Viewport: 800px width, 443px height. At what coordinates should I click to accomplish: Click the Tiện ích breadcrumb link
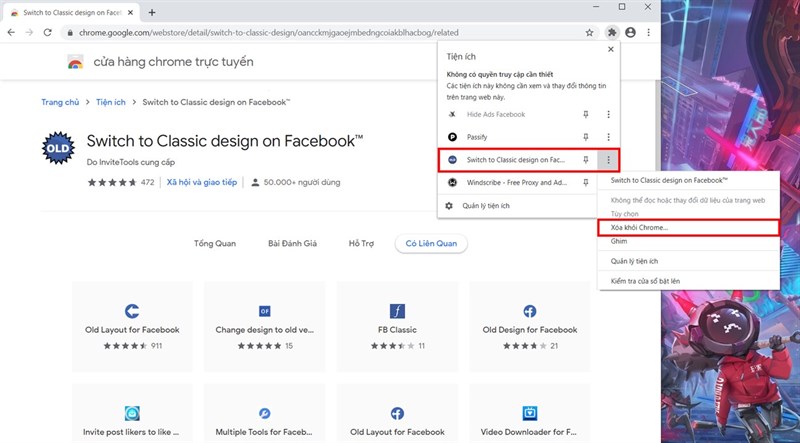(x=111, y=102)
